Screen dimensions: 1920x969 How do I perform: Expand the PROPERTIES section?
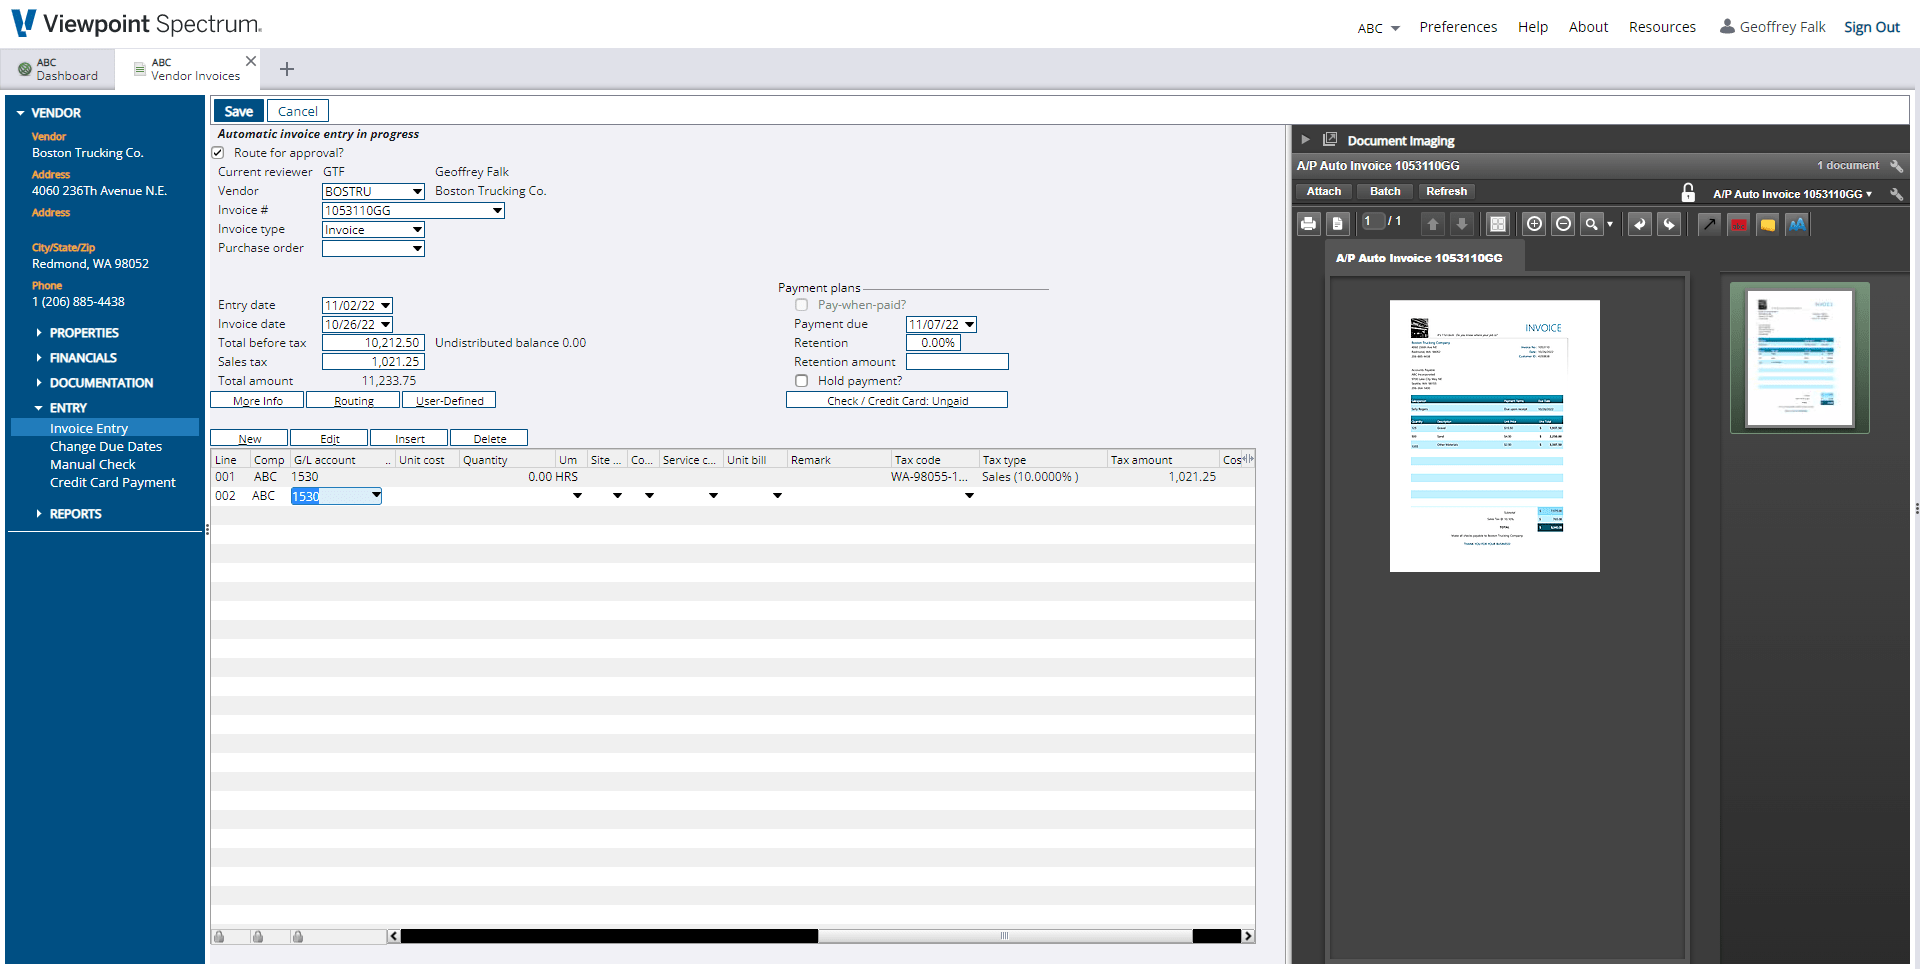[84, 333]
